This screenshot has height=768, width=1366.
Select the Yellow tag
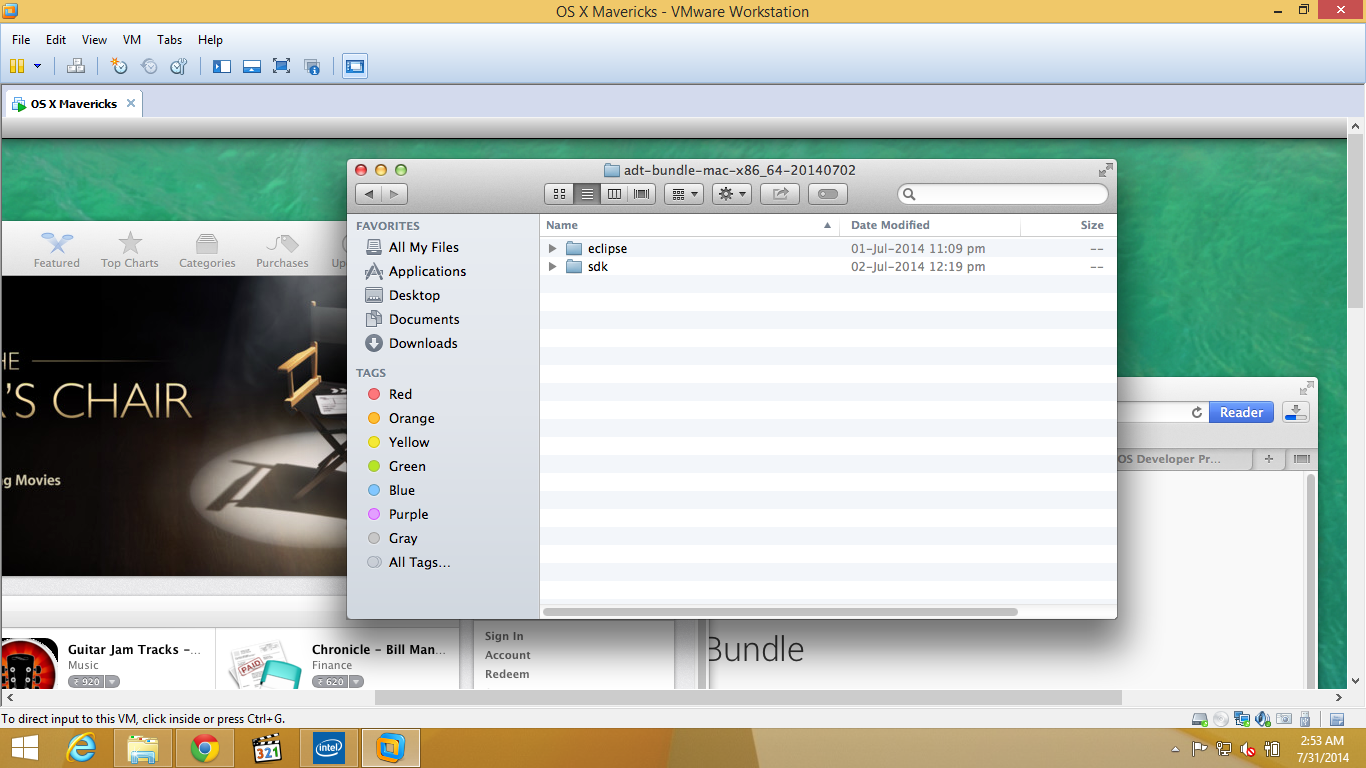[x=409, y=442]
